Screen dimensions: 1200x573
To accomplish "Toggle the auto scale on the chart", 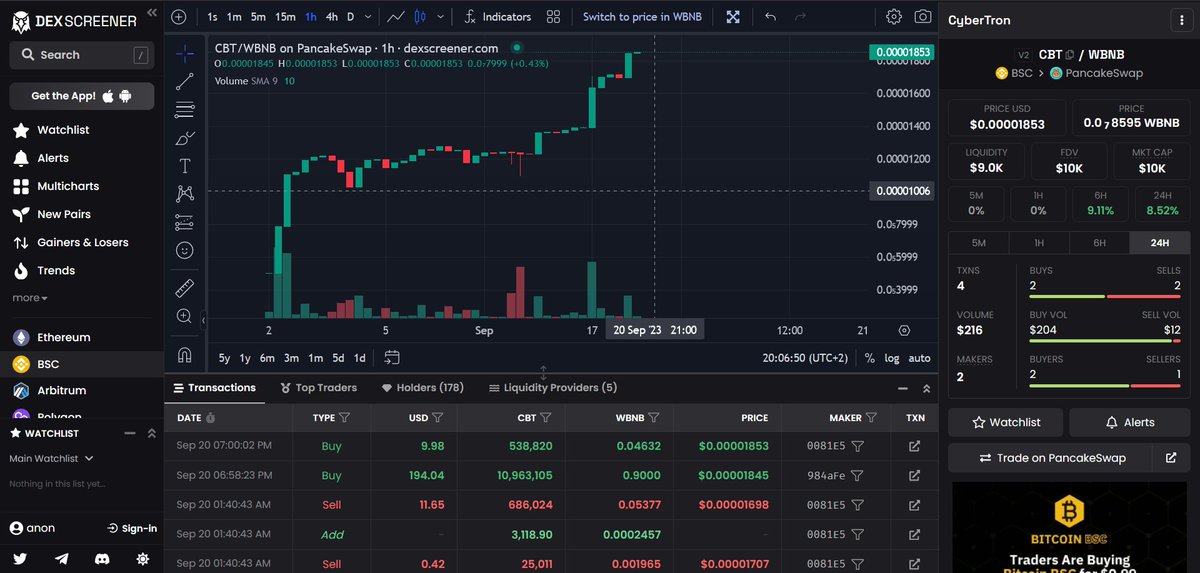I will (919, 358).
